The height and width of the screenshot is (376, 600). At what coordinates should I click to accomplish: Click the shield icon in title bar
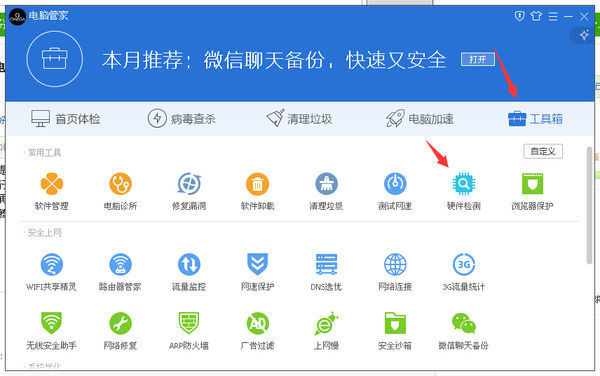519,16
